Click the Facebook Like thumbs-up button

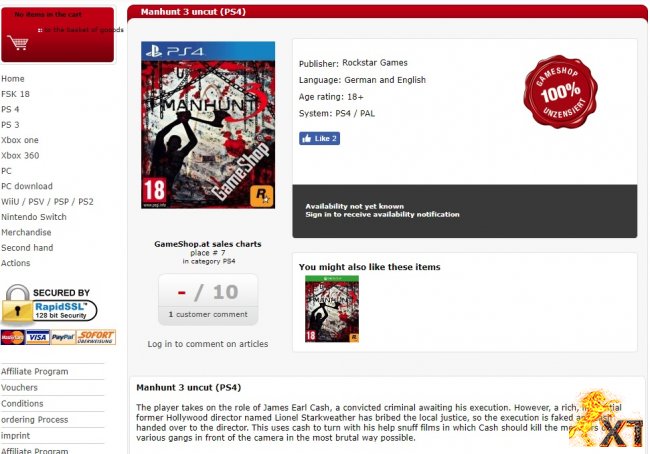click(x=319, y=138)
